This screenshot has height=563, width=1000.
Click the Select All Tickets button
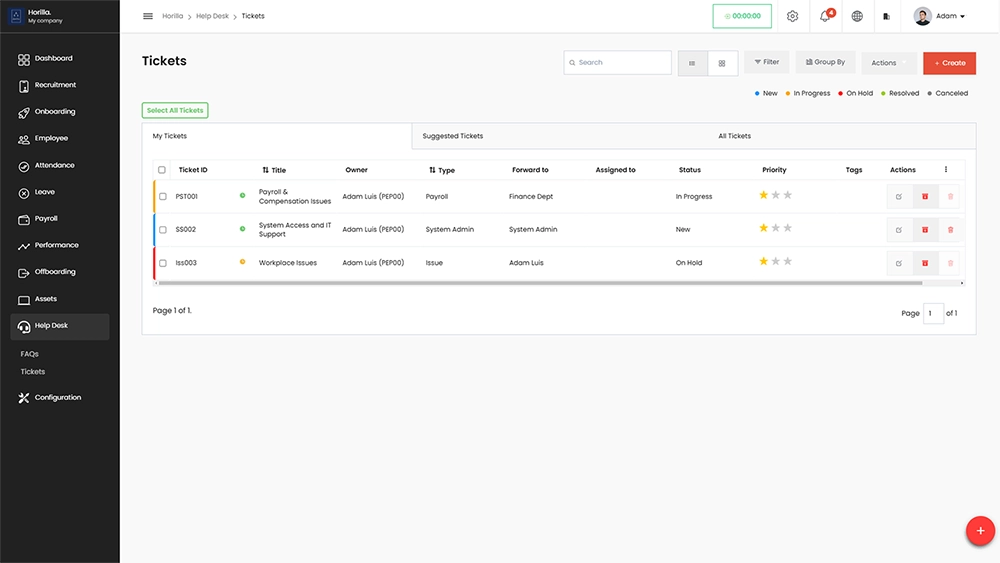[x=175, y=111]
